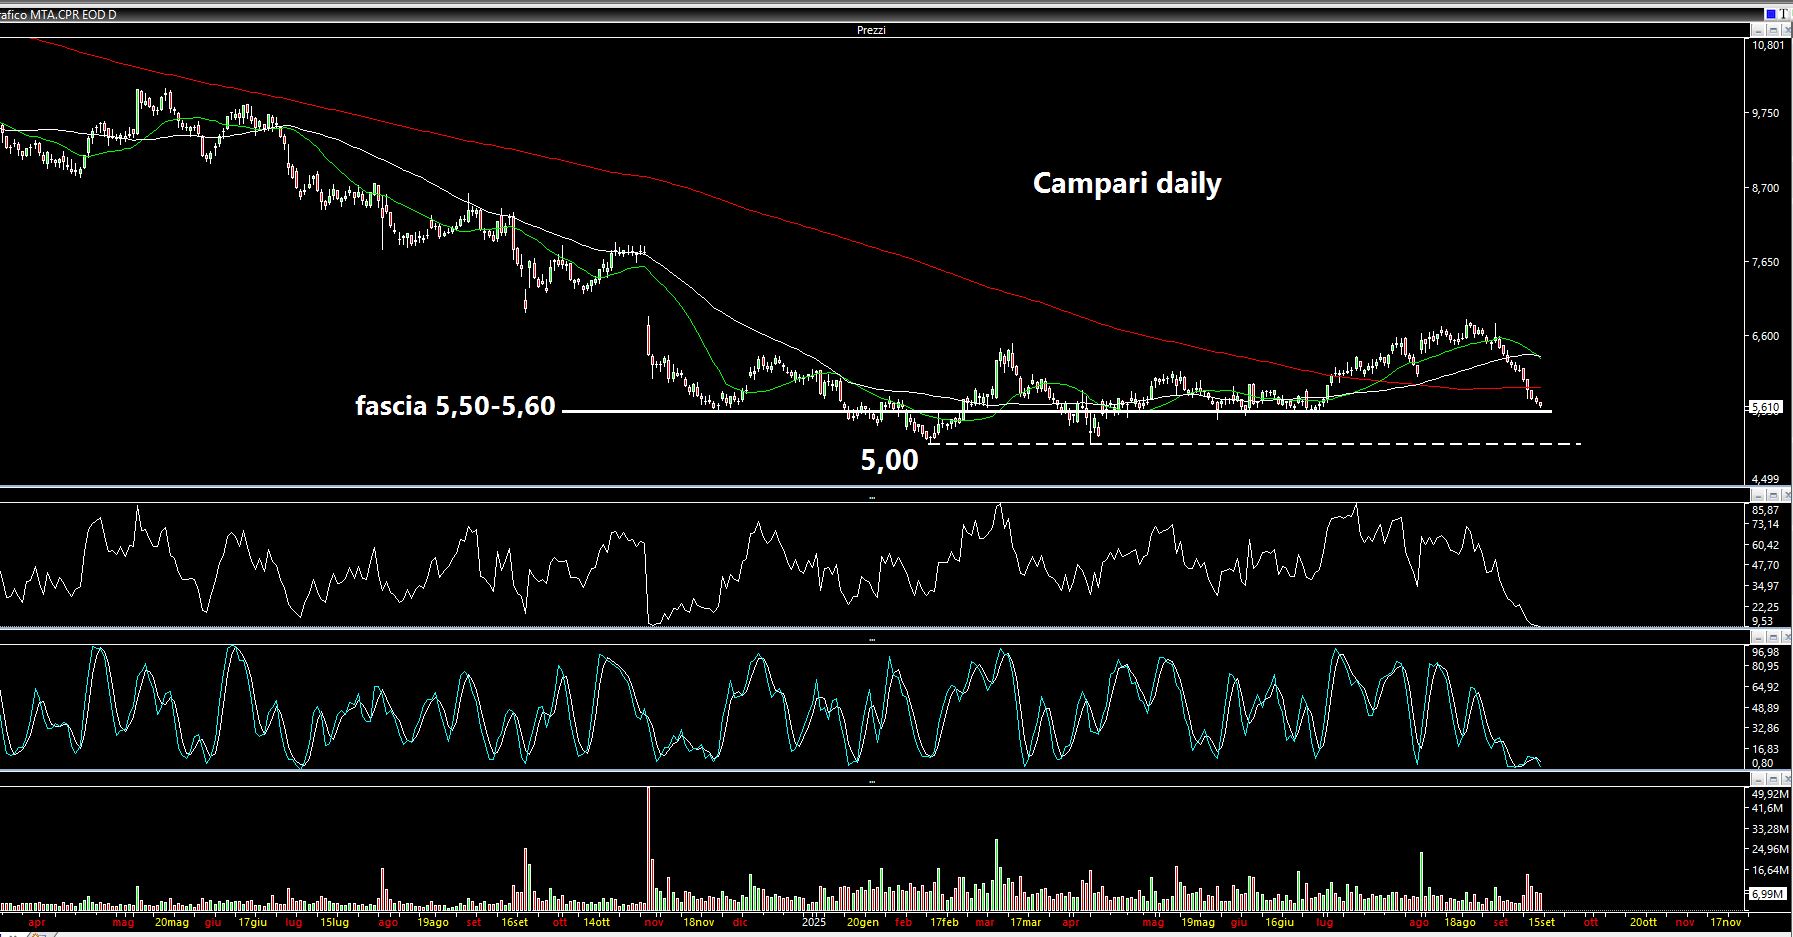
Task: Select the 'fascia 5,50-5,60' annotation label
Action: click(x=455, y=406)
